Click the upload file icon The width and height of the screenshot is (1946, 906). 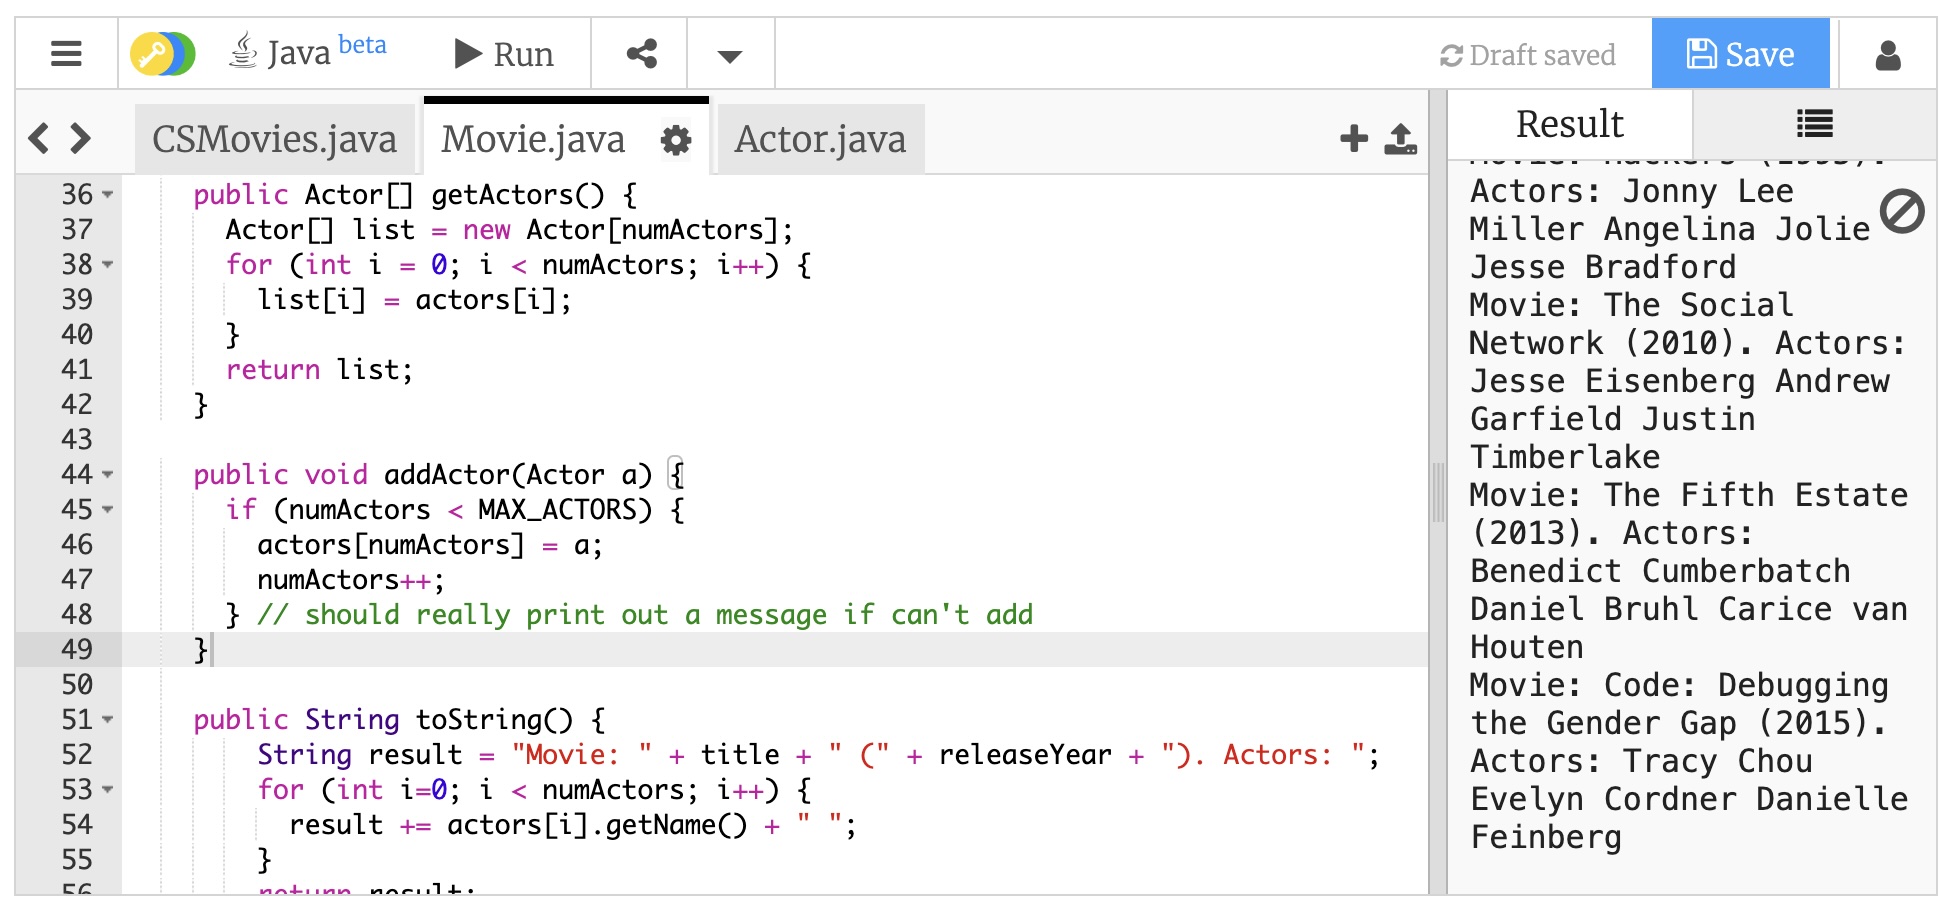[x=1400, y=139]
